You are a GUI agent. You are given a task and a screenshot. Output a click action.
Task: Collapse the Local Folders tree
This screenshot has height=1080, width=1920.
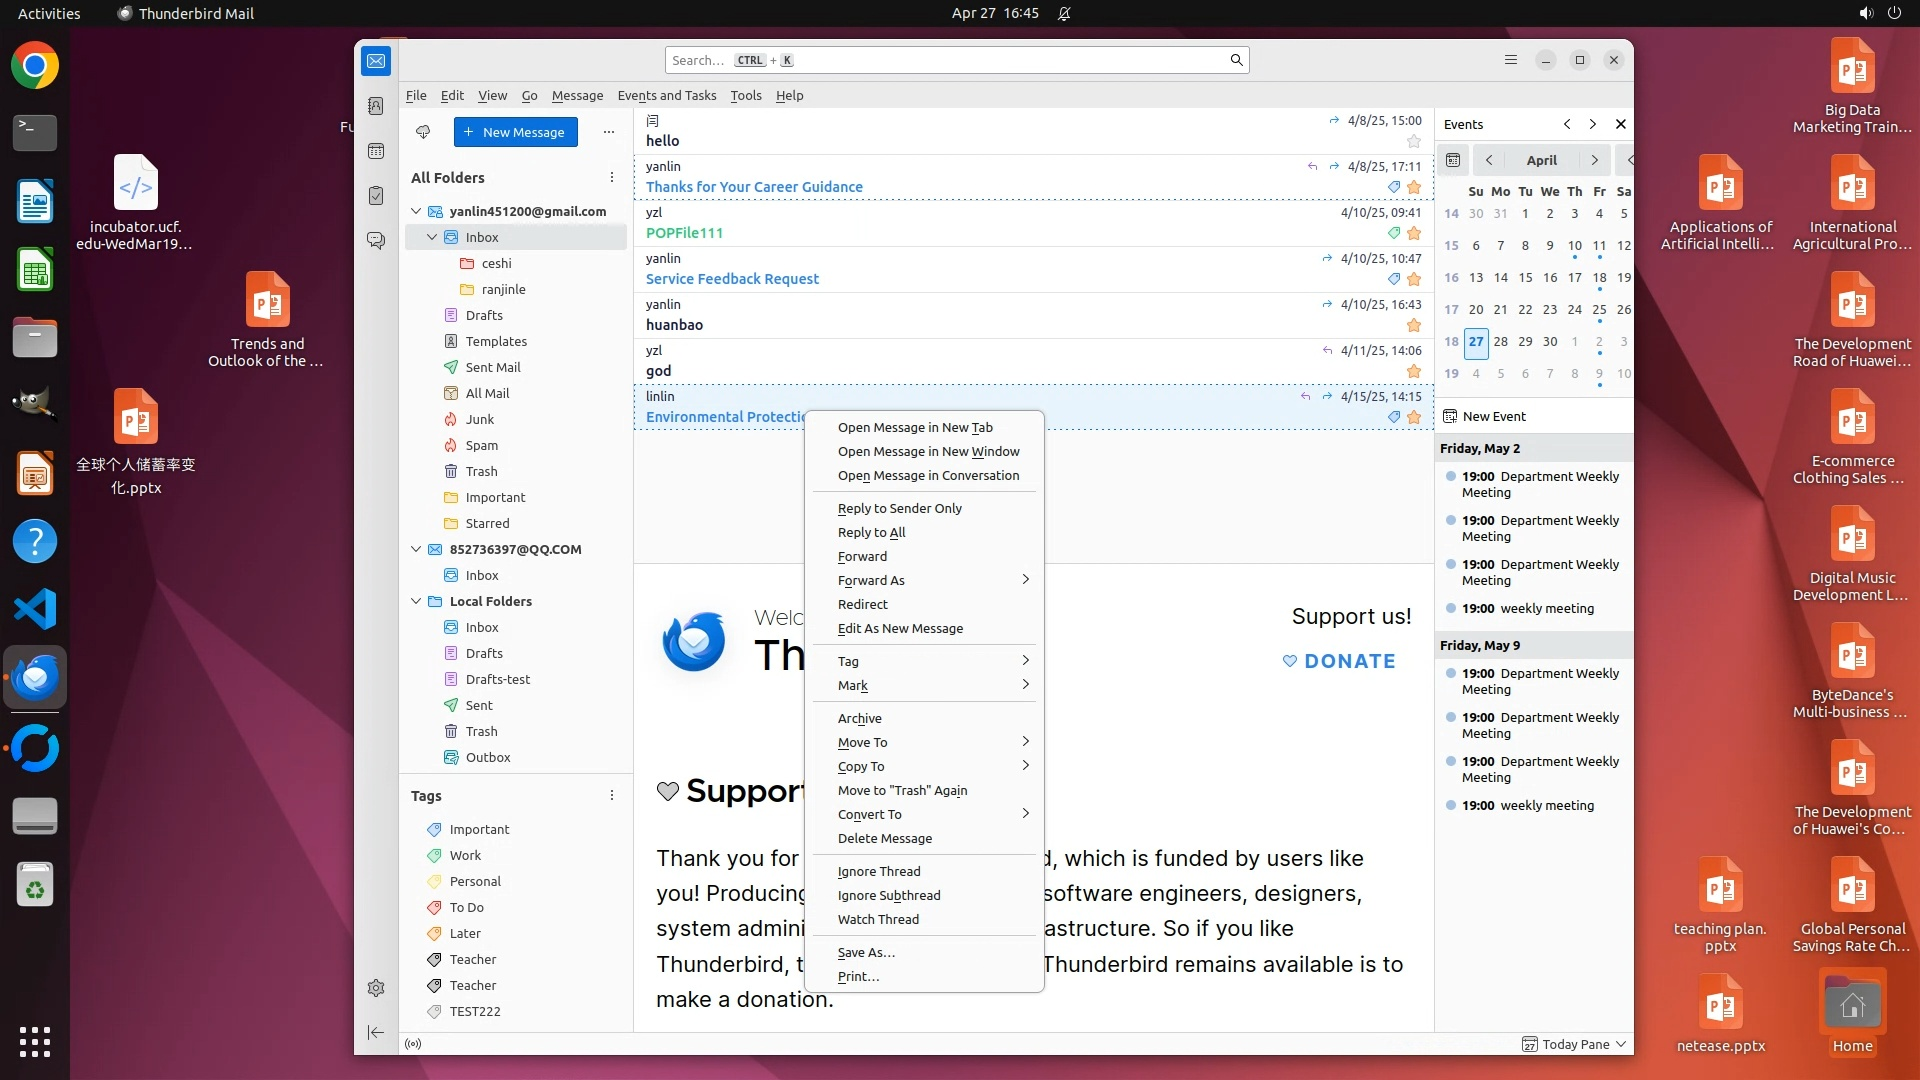(416, 601)
